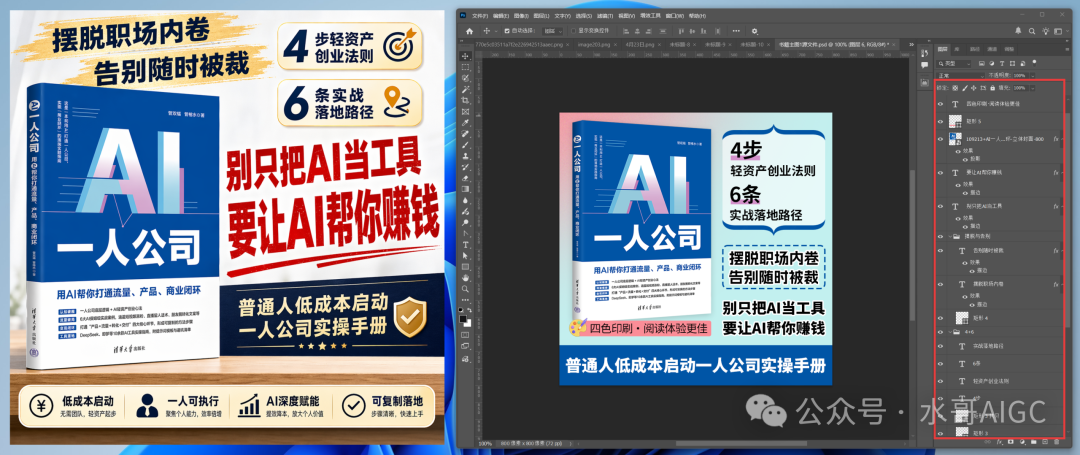The width and height of the screenshot is (1080, 455).
Task: Click the delete layer trash icon
Action: coord(1057,441)
